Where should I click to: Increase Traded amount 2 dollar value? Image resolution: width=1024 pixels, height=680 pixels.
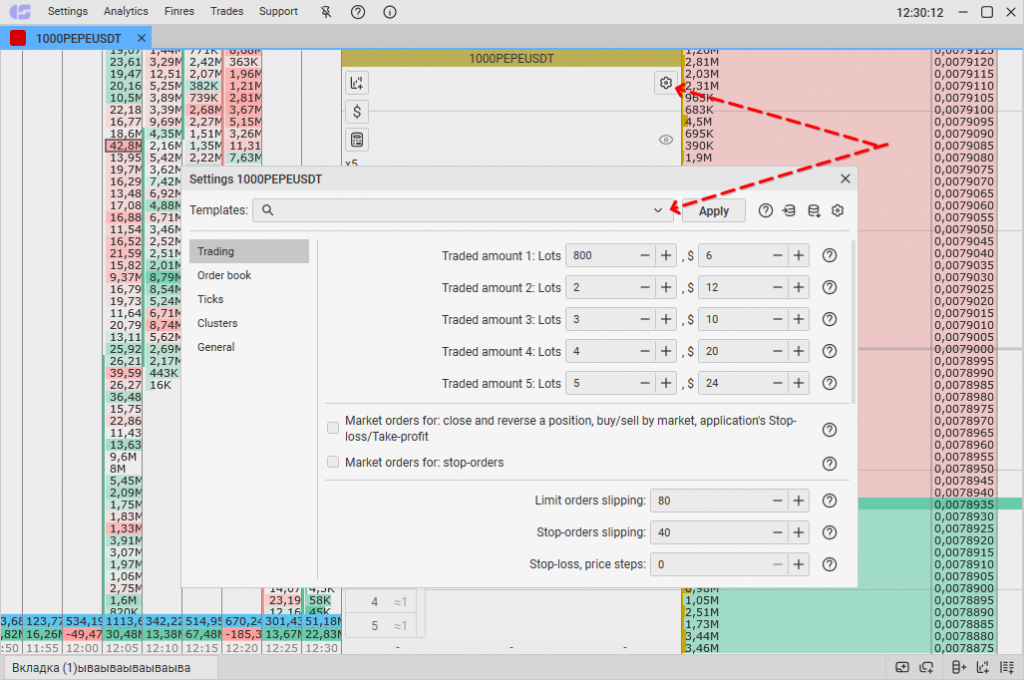[798, 287]
